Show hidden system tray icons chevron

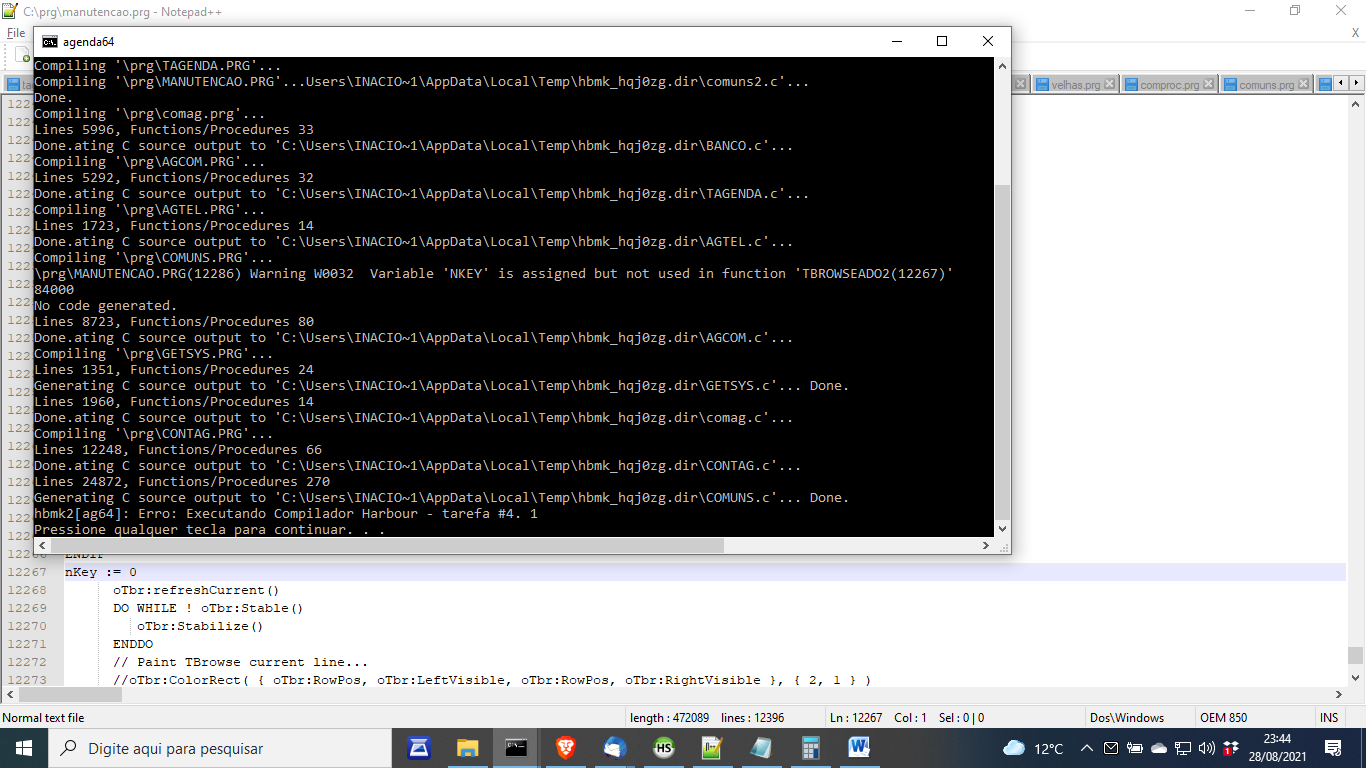(1086, 748)
